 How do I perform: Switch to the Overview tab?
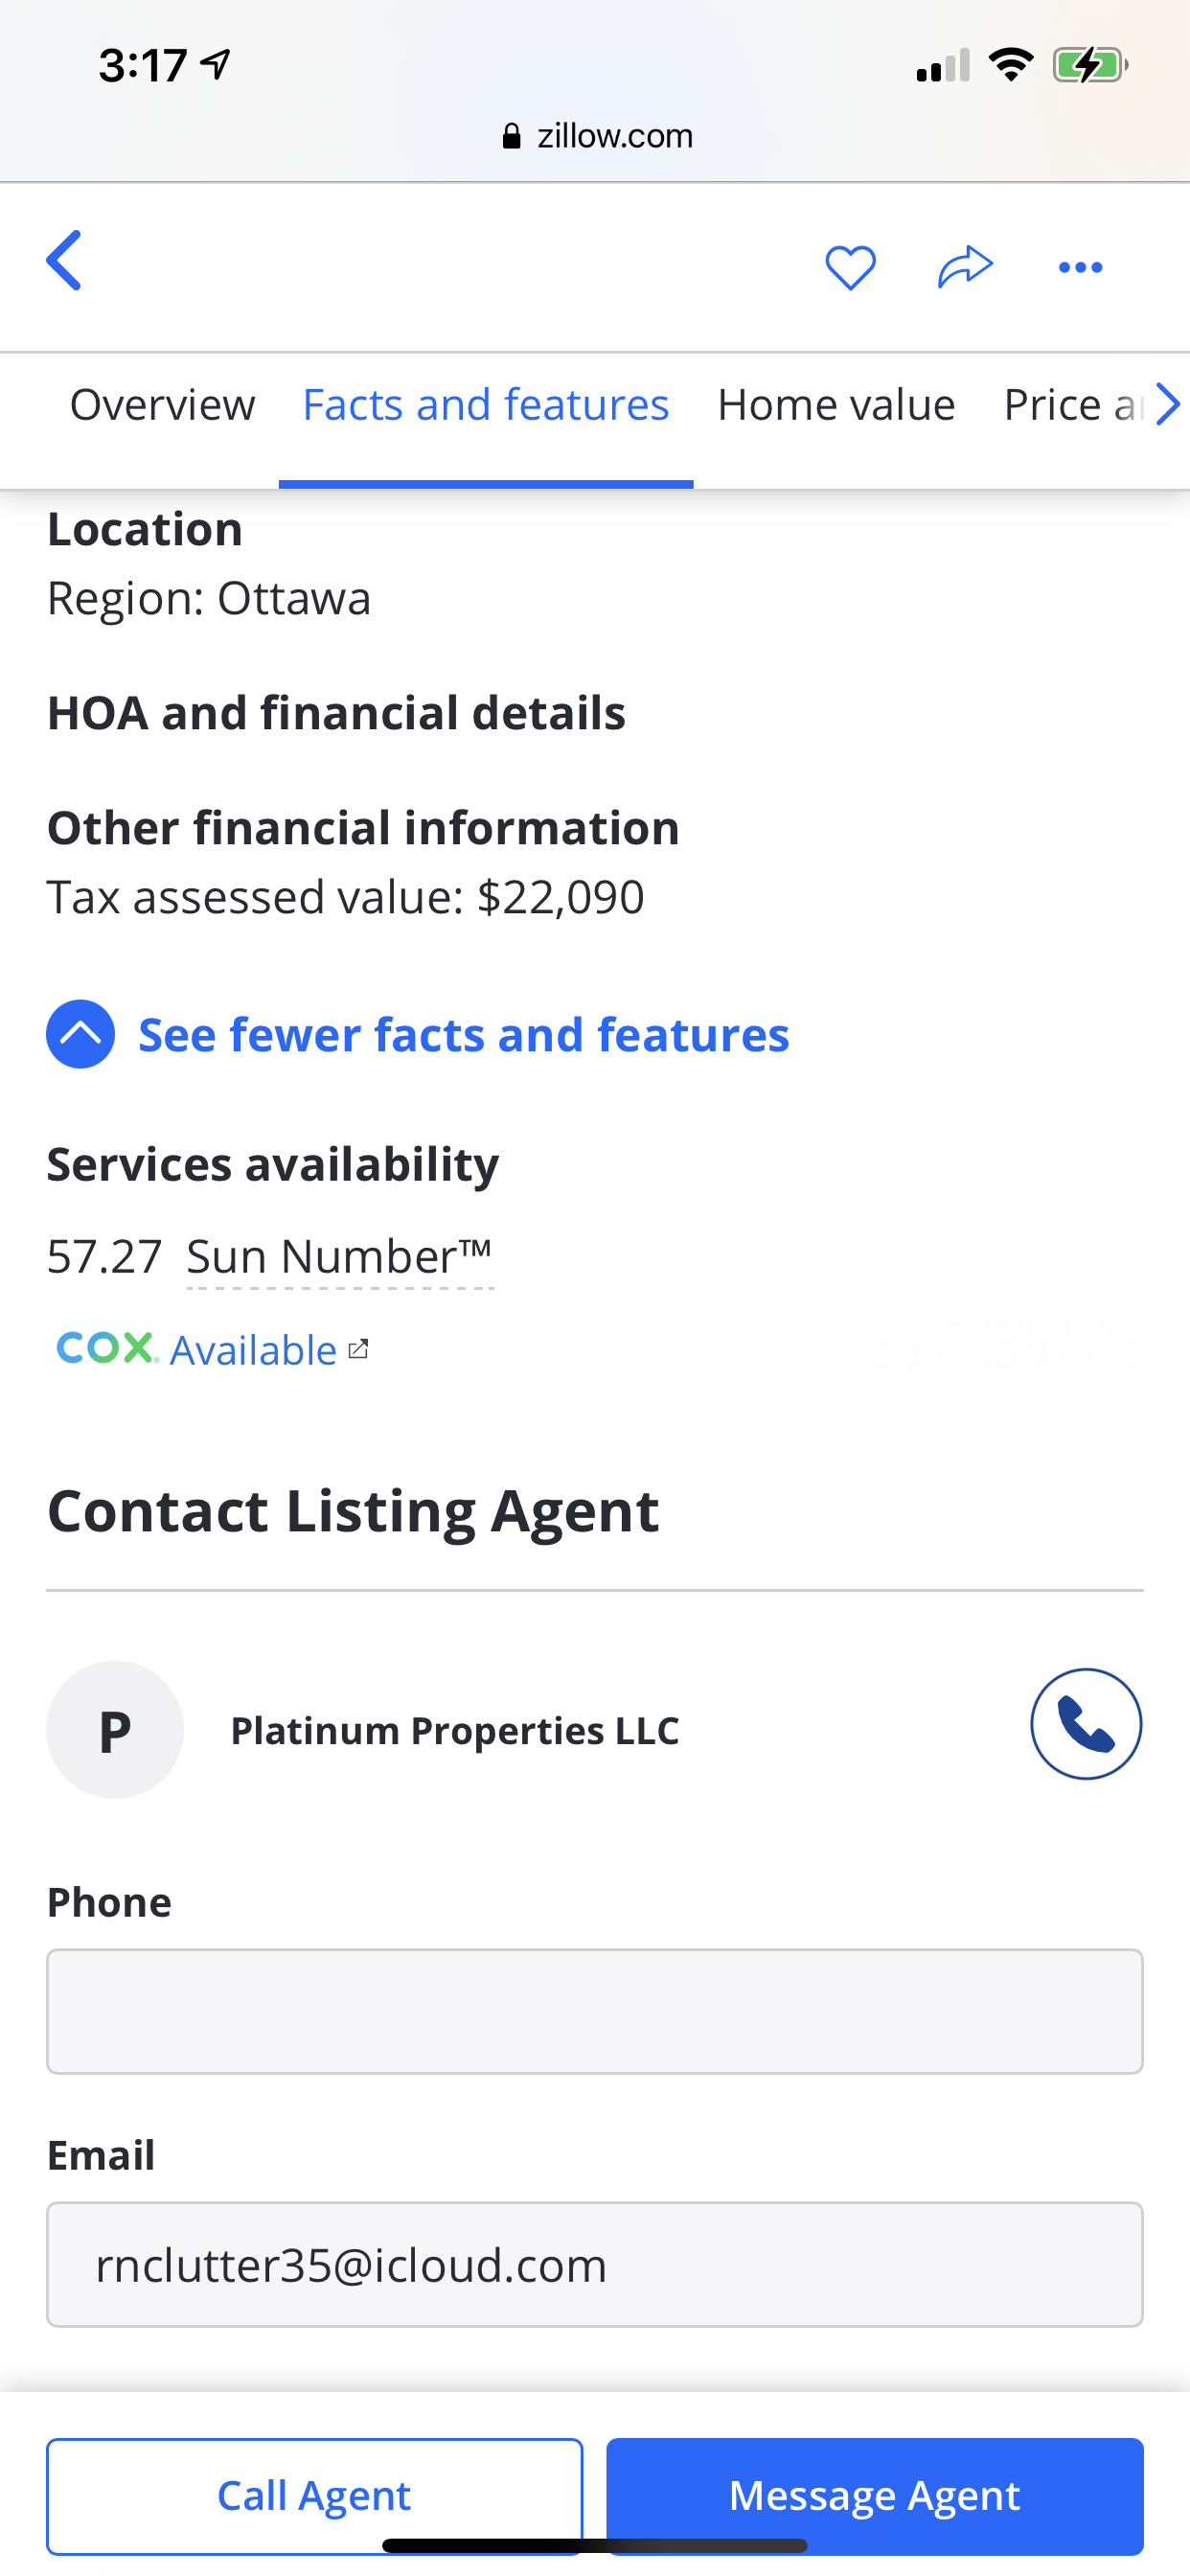coord(162,405)
